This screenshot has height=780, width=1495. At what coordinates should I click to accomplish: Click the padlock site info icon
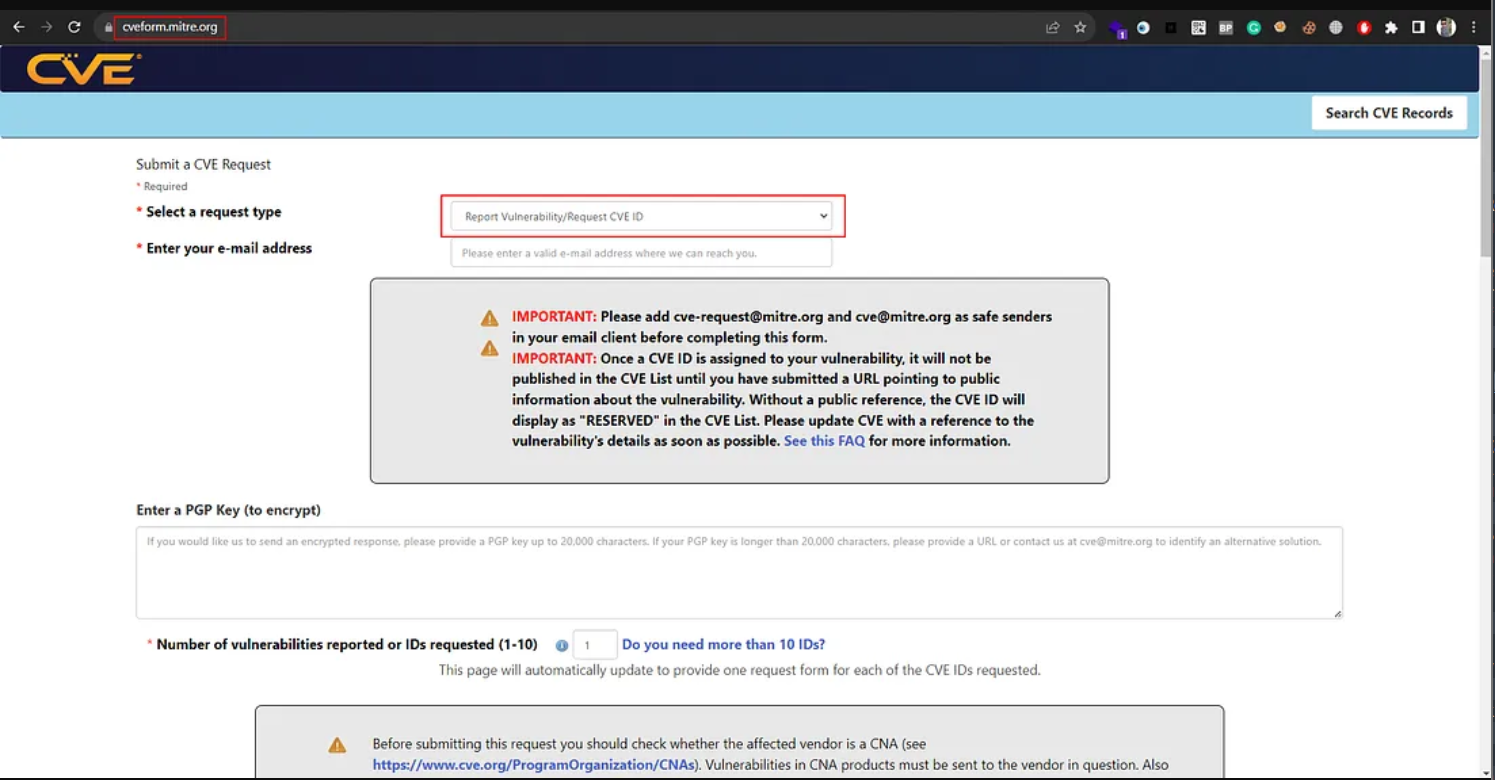pos(108,28)
